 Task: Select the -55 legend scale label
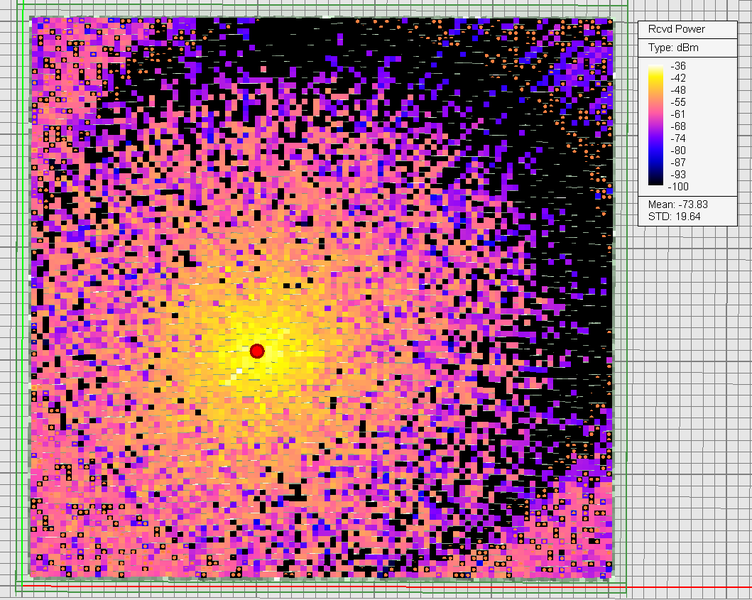[678, 102]
